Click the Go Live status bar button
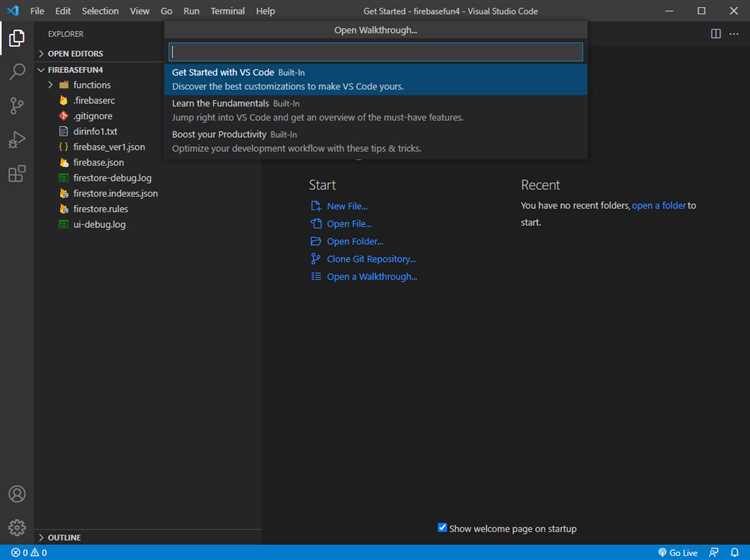This screenshot has width=750, height=560. (677, 552)
